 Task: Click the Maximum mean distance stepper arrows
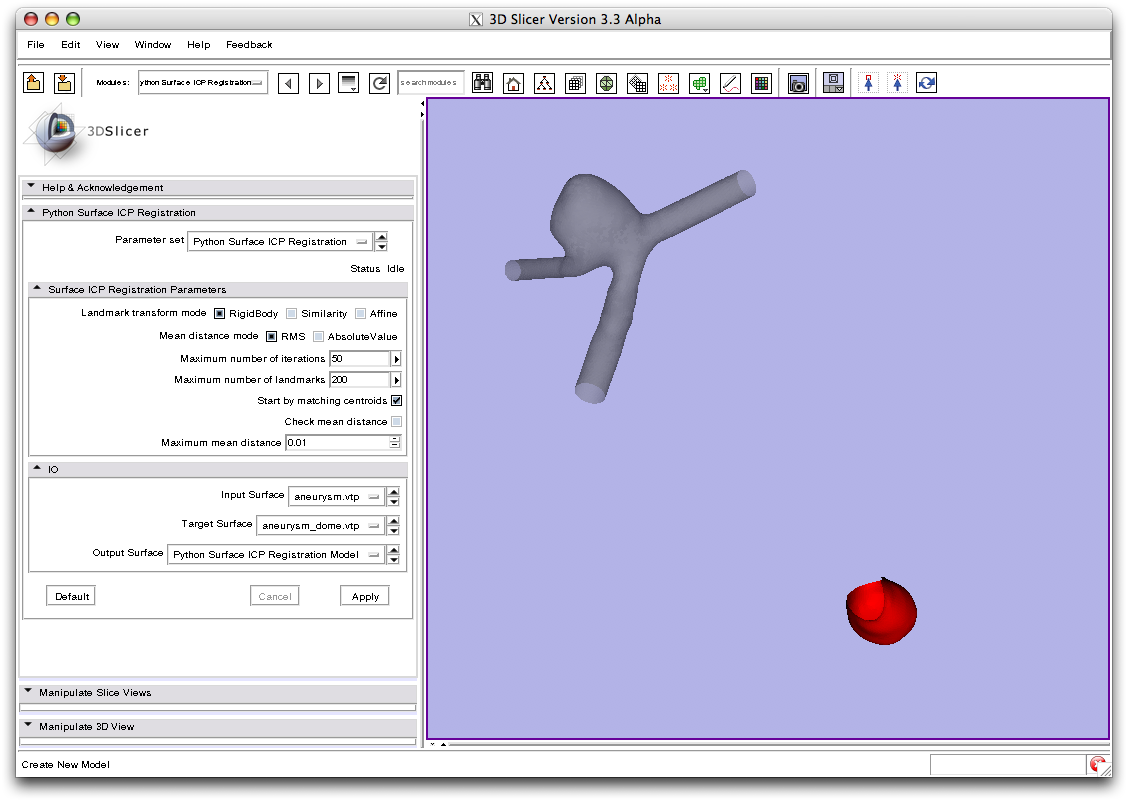coord(395,443)
